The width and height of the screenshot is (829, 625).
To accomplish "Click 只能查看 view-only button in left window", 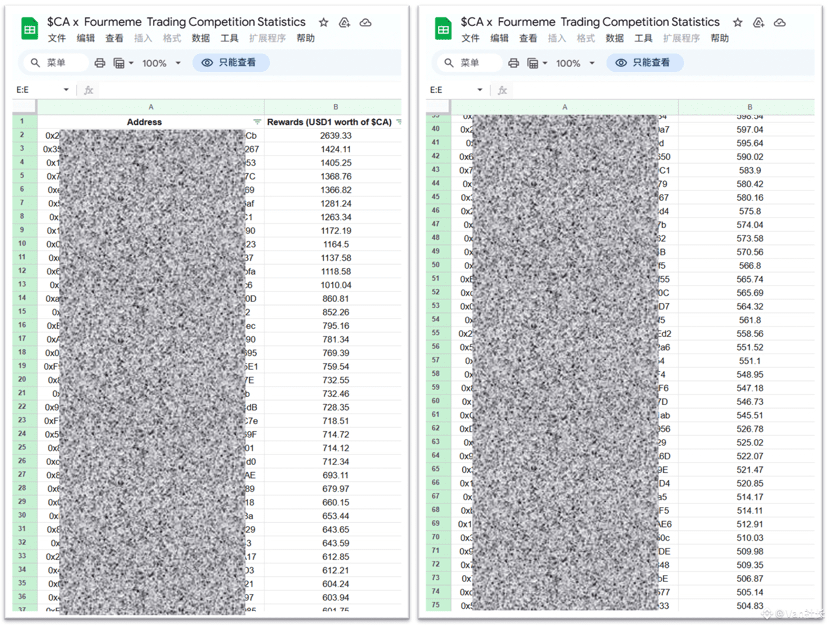I will 231,62.
